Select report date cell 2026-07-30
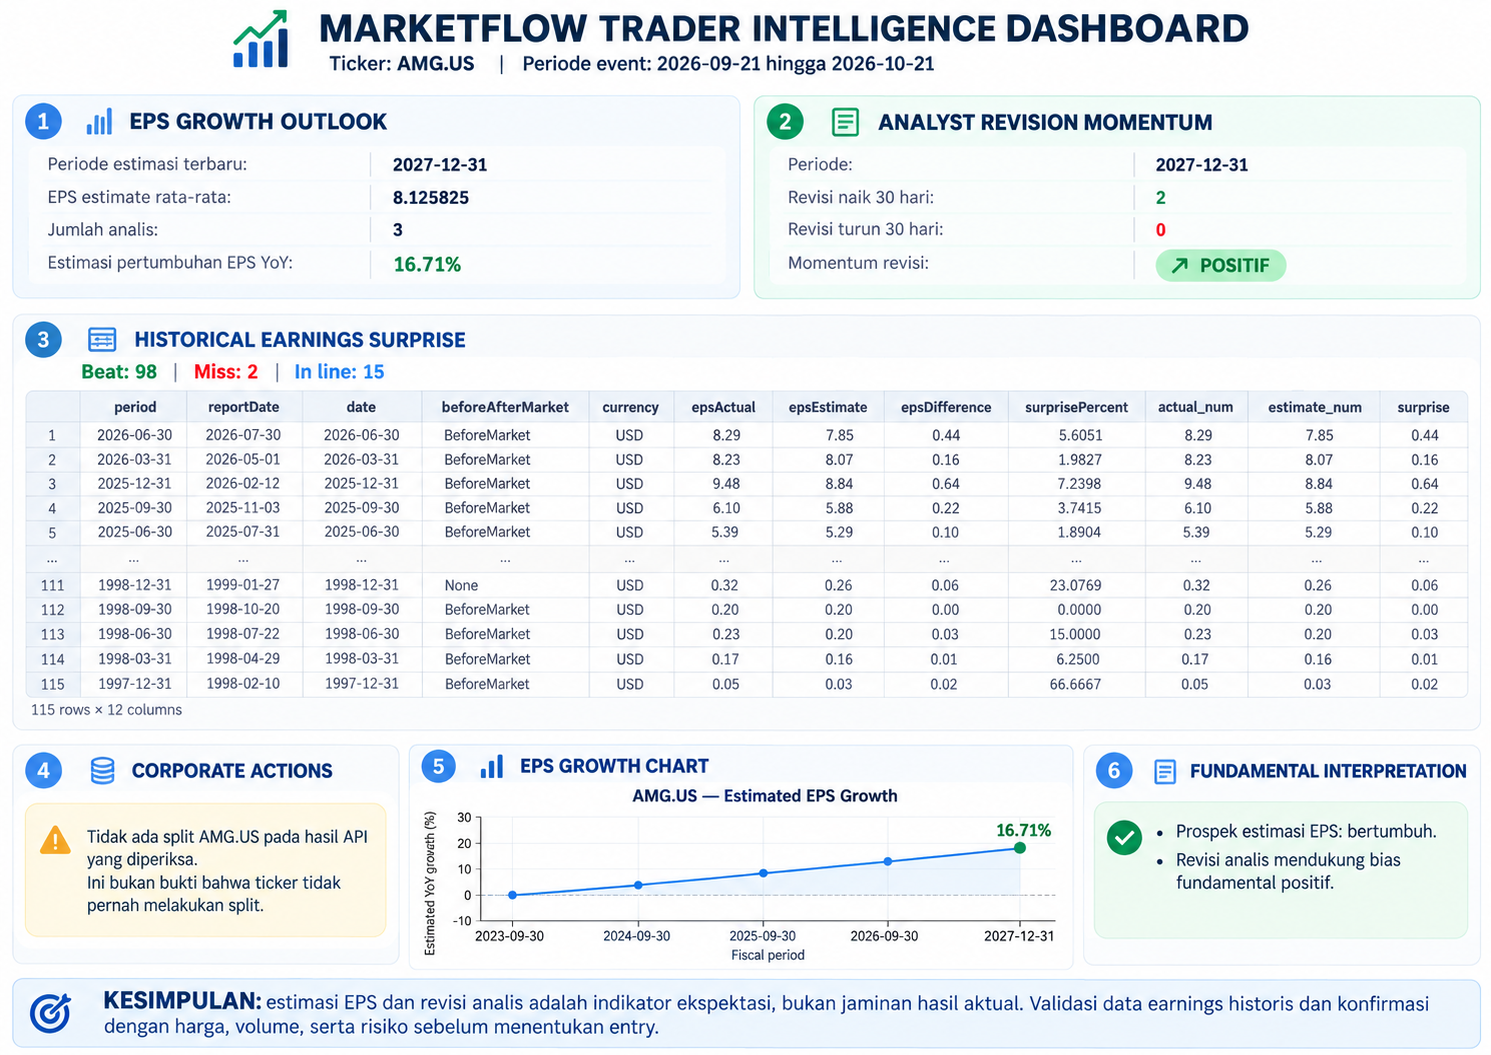Screen dimensions: 1491x1055 (x=243, y=435)
